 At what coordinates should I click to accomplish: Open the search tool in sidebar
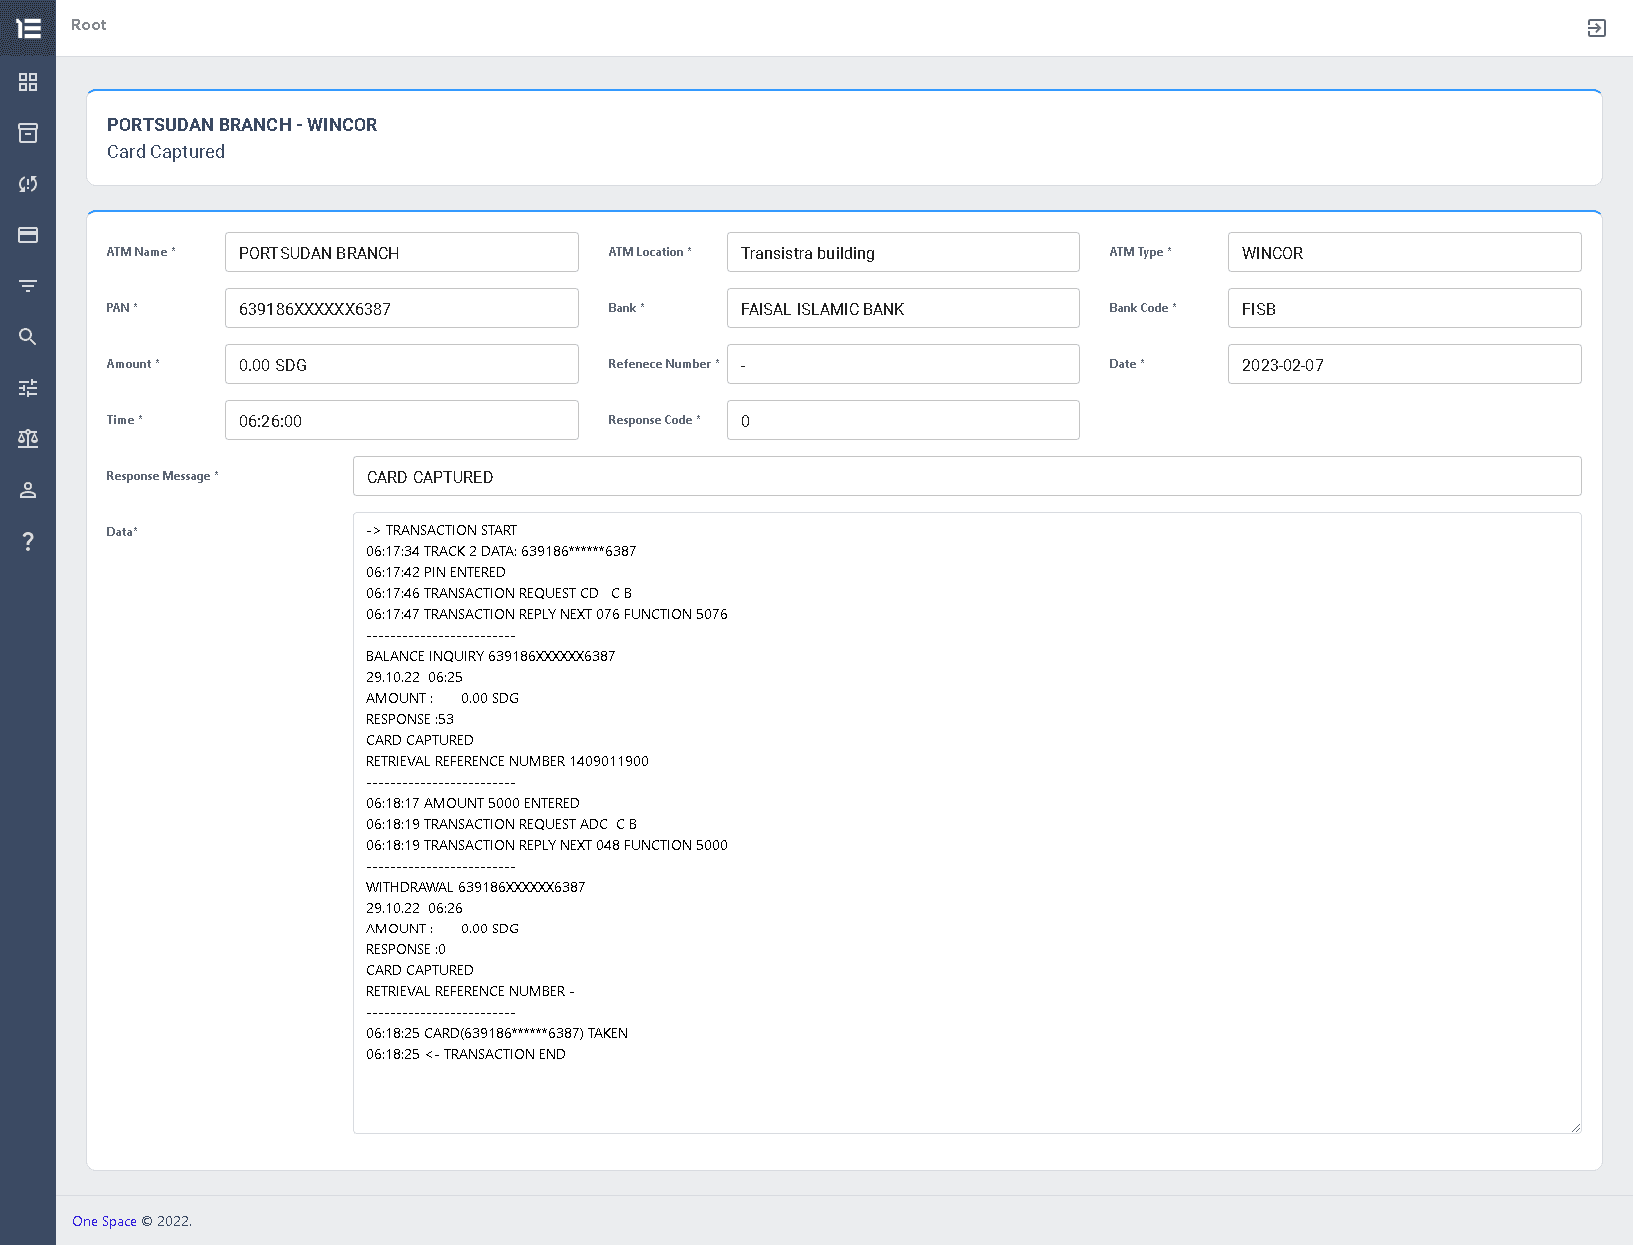pyautogui.click(x=27, y=337)
